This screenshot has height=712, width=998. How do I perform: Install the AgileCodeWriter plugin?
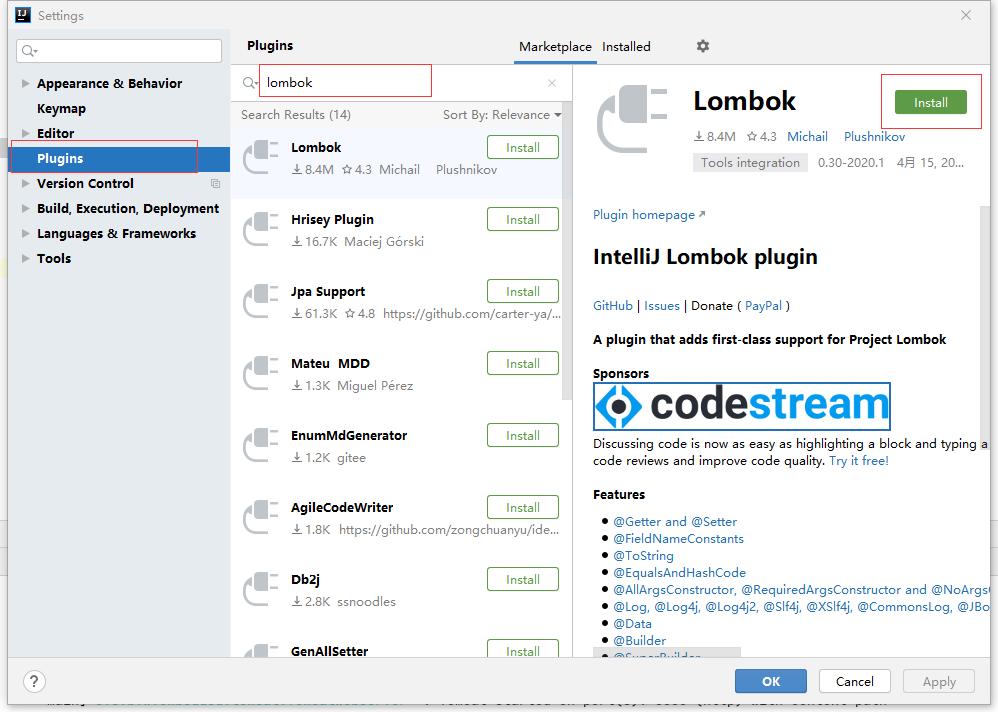[523, 507]
